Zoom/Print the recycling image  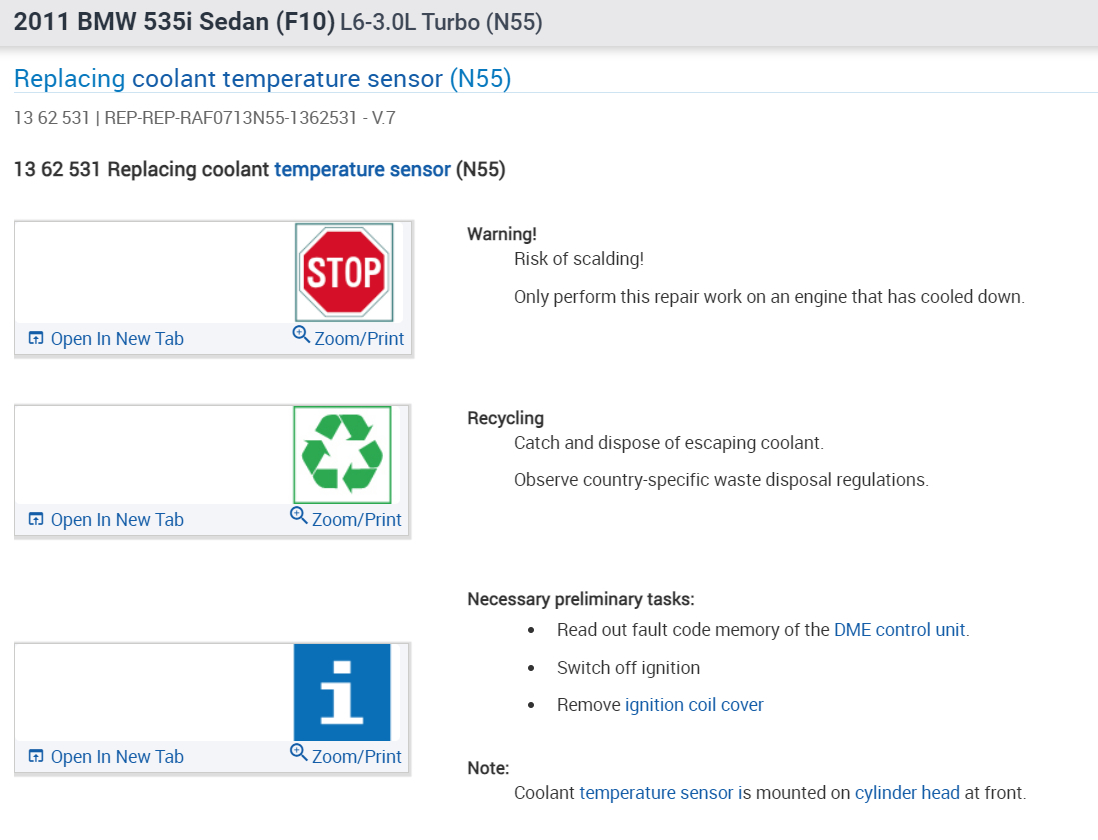346,520
